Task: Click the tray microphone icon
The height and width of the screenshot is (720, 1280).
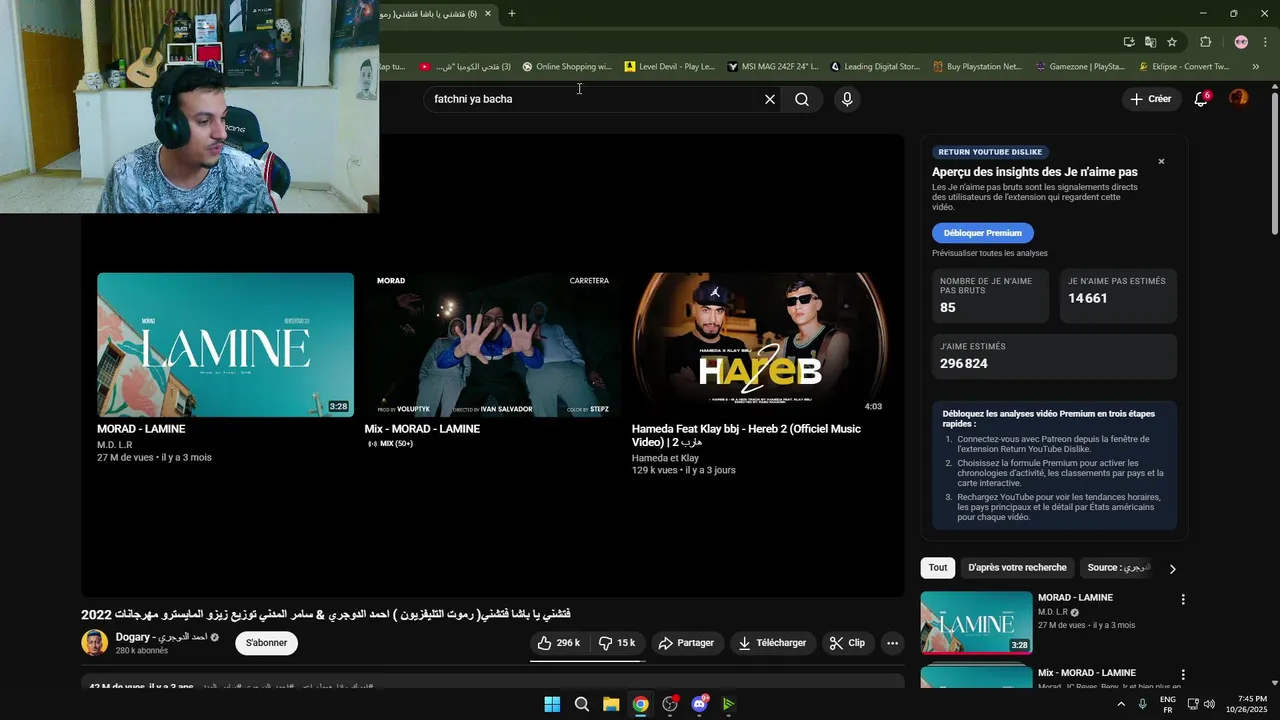Action: point(1142,704)
